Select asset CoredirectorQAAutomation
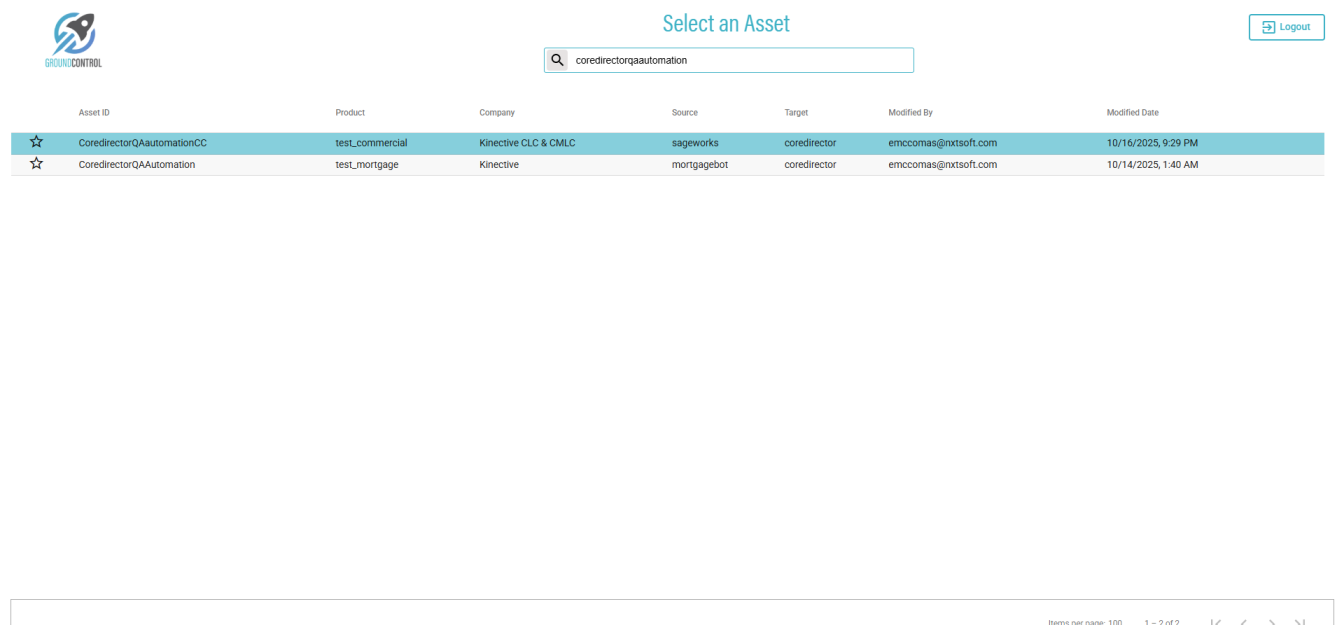 (x=137, y=164)
